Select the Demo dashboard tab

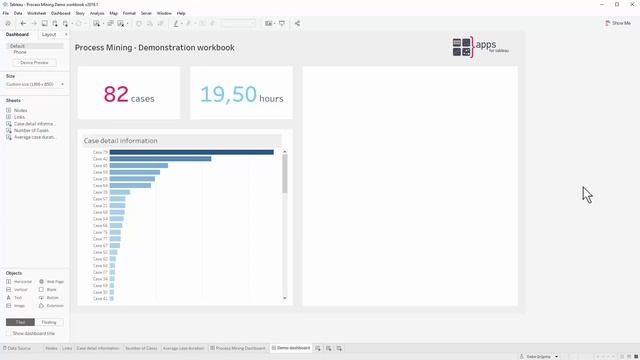coord(291,348)
